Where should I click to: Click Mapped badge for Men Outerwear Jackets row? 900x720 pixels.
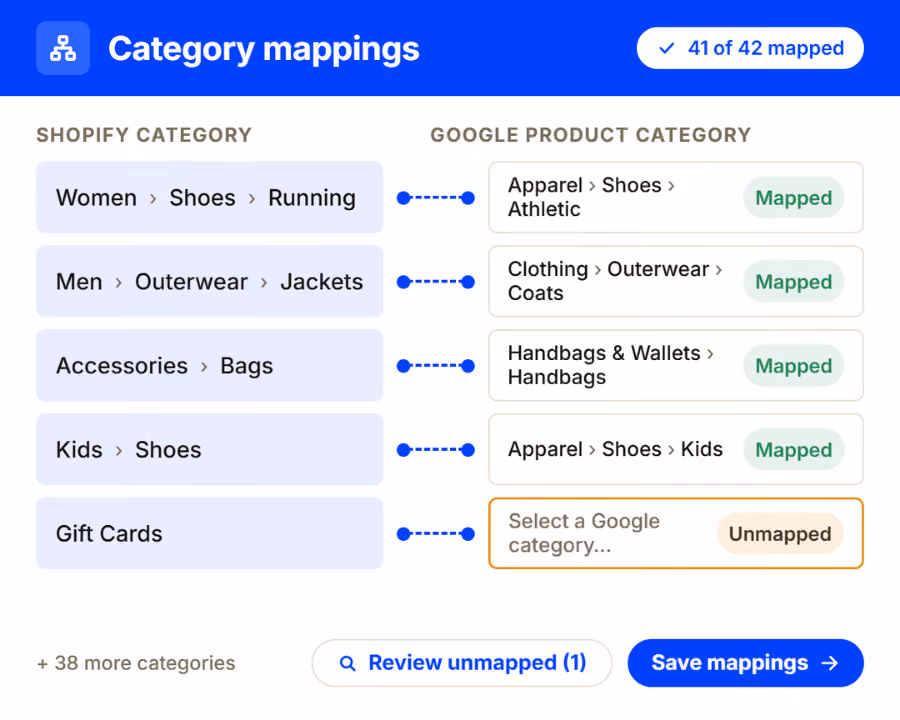[x=794, y=281]
